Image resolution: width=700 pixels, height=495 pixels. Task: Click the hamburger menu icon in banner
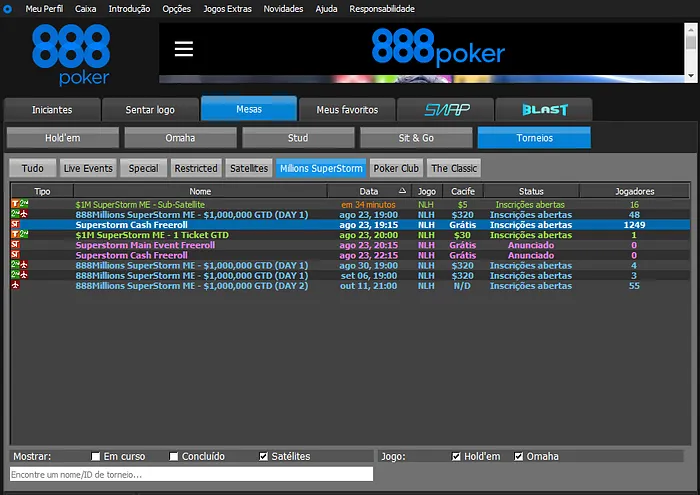183,49
